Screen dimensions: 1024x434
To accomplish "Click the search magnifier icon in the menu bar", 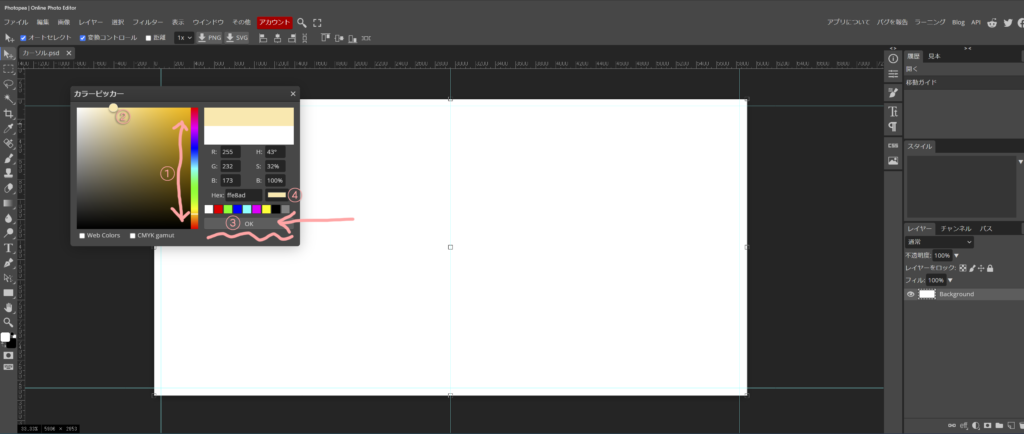I will (x=302, y=22).
